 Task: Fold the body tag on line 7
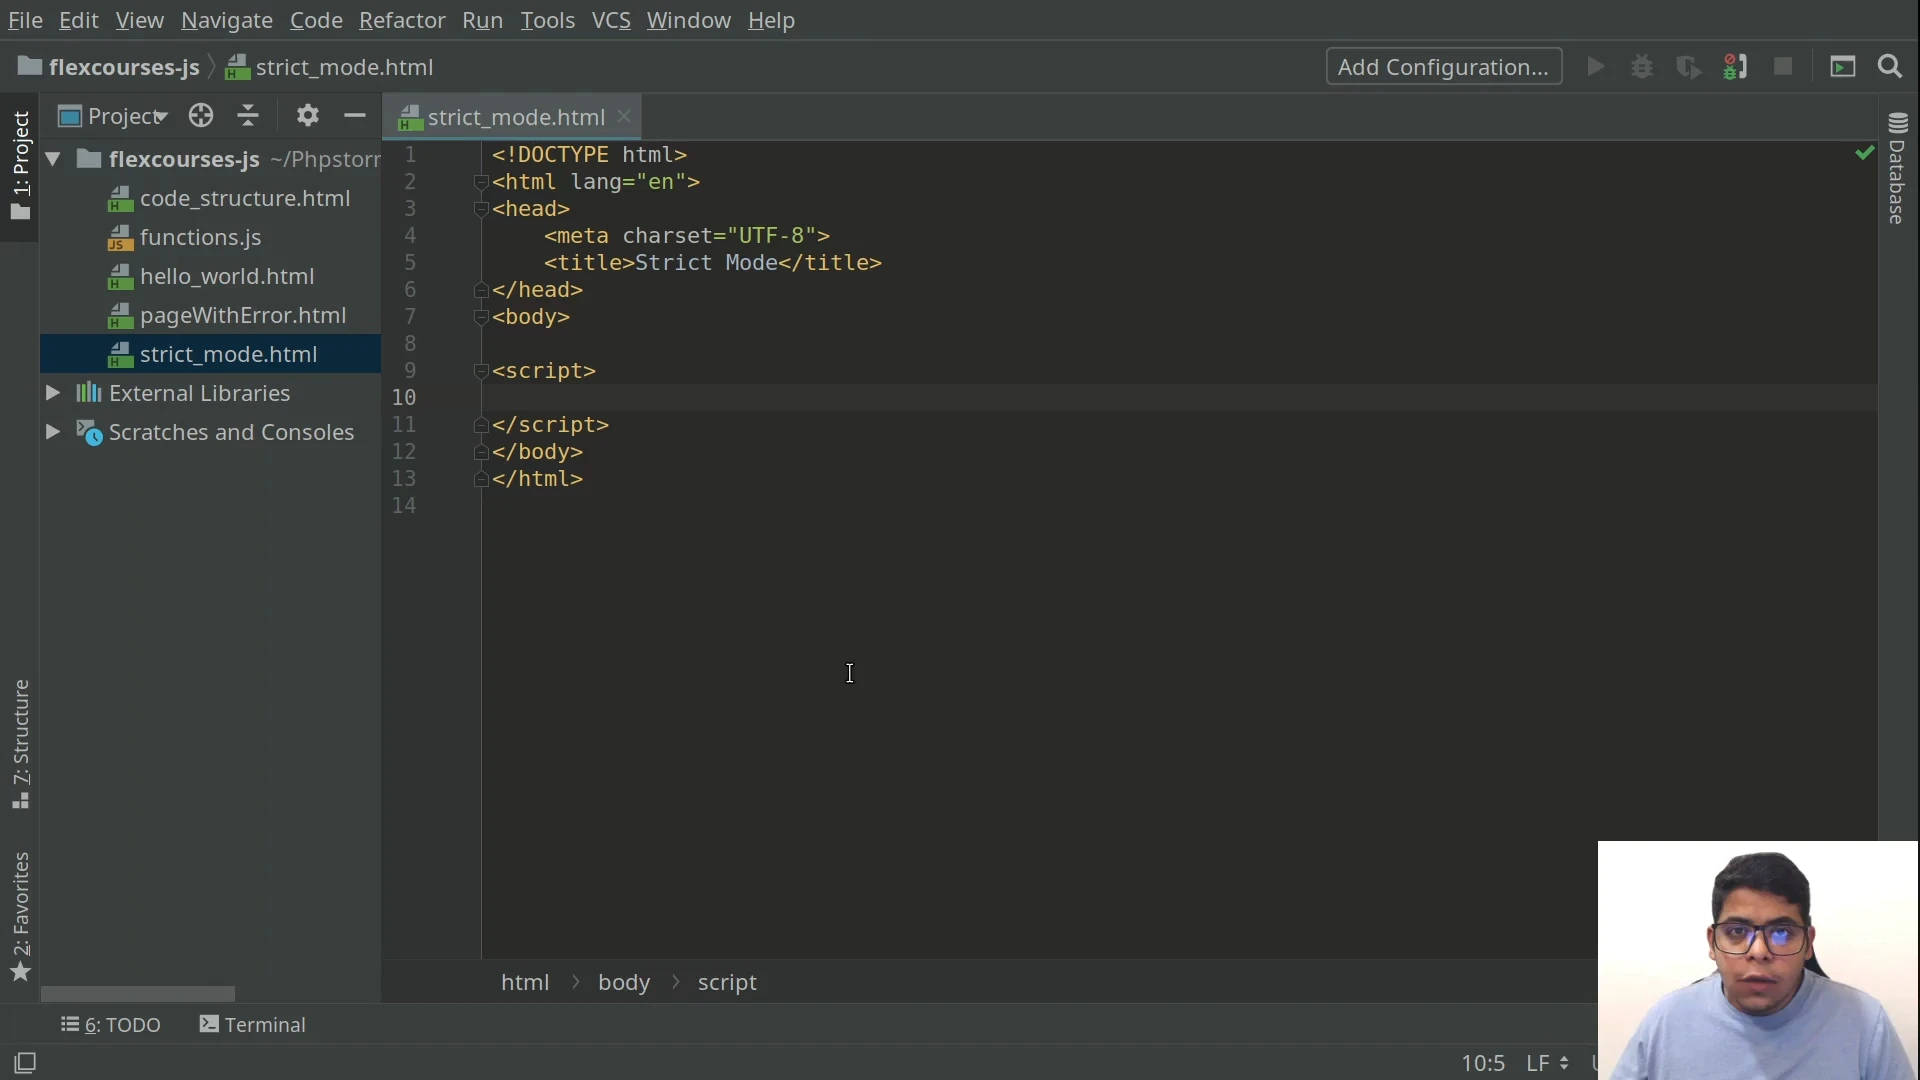(x=481, y=317)
